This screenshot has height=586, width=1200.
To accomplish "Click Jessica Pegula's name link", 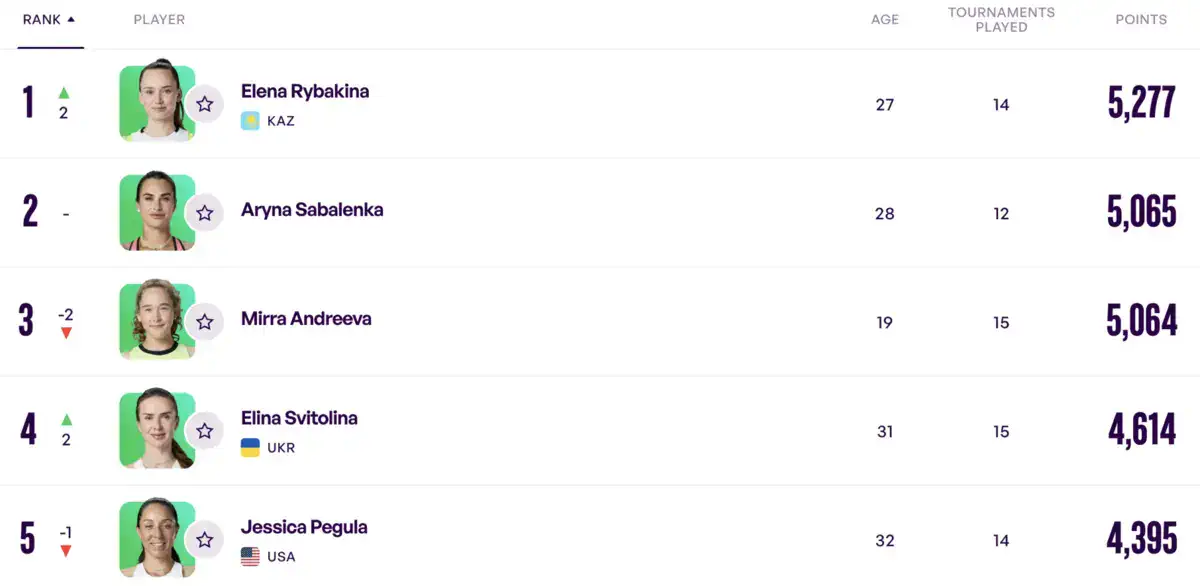I will point(304,527).
